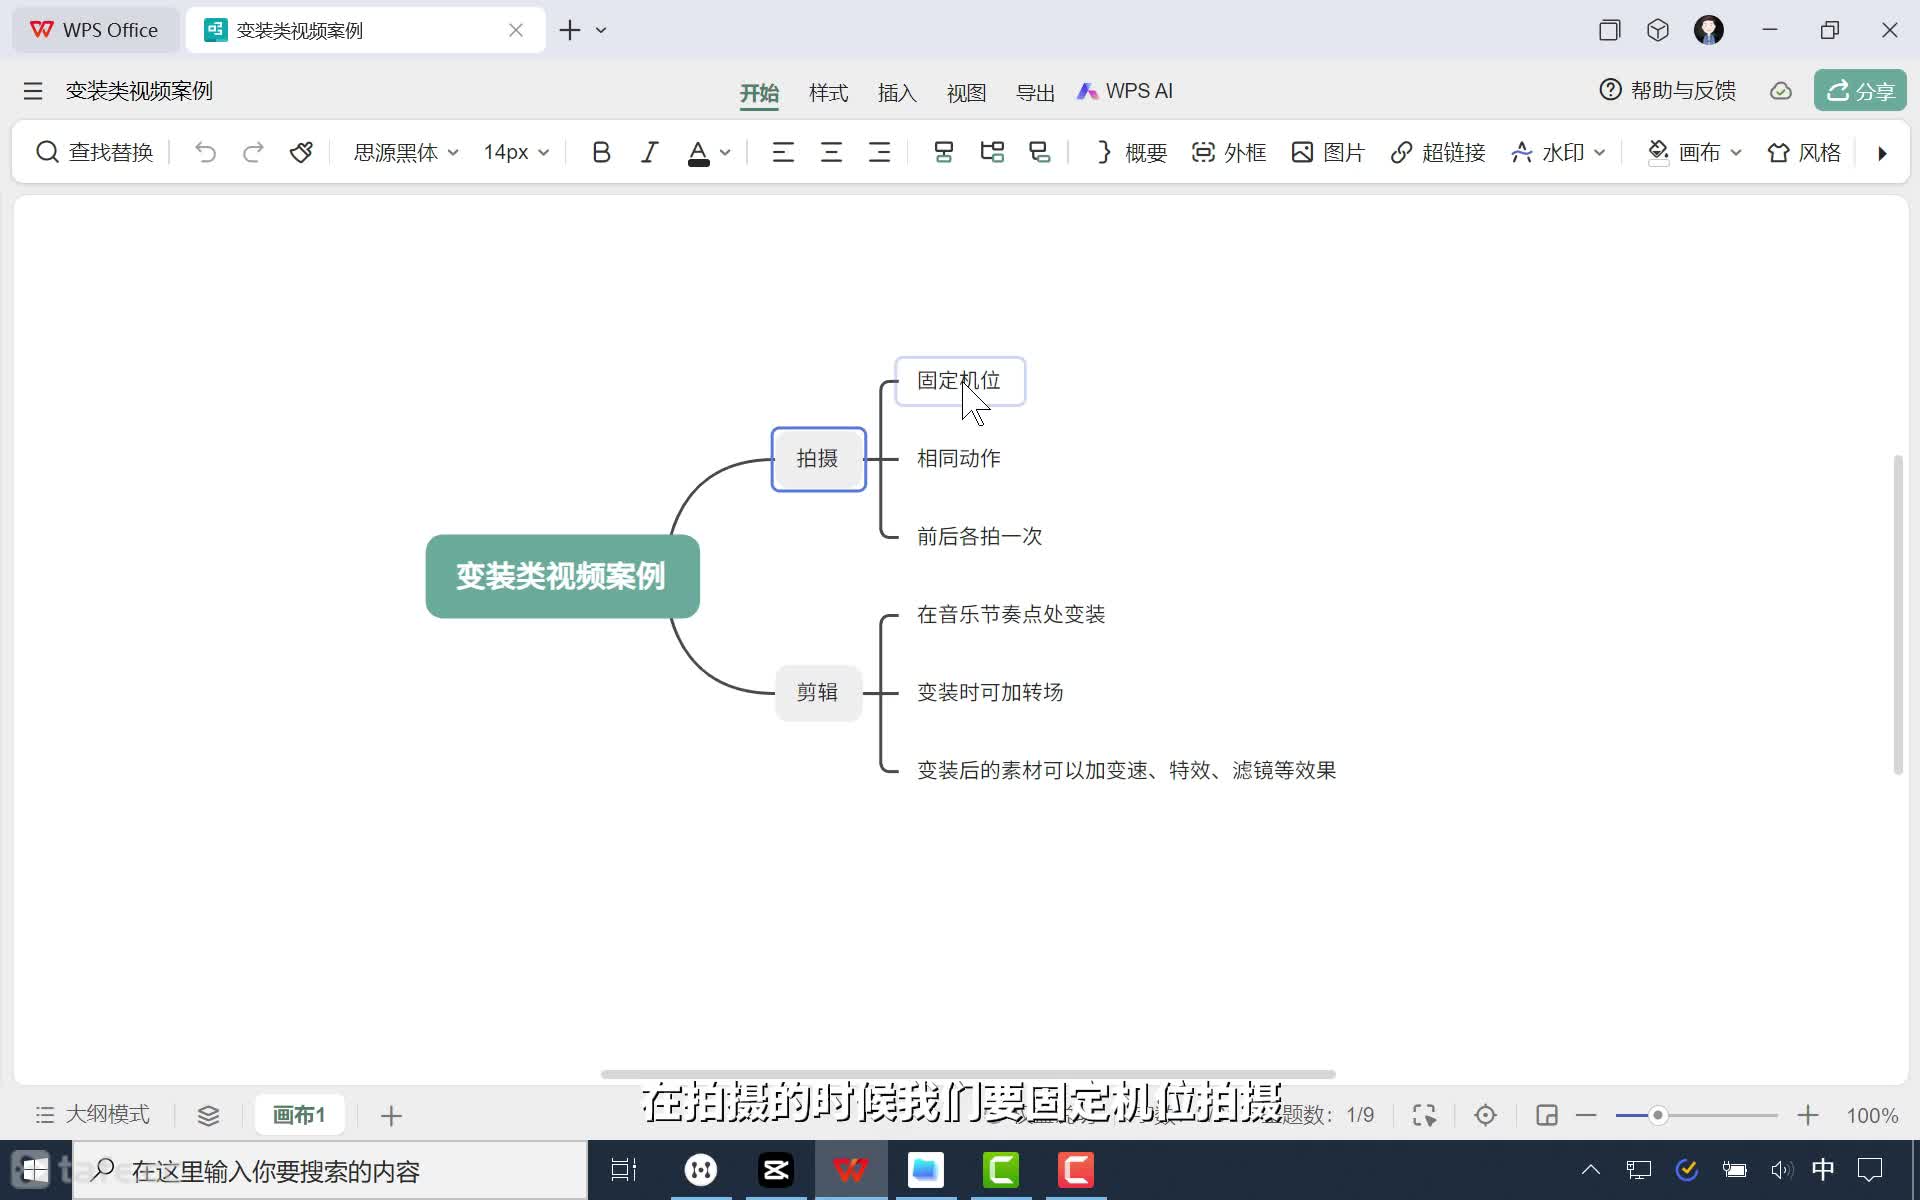This screenshot has height=1200, width=1920.
Task: Select the 拍摄 branch node
Action: pos(818,459)
